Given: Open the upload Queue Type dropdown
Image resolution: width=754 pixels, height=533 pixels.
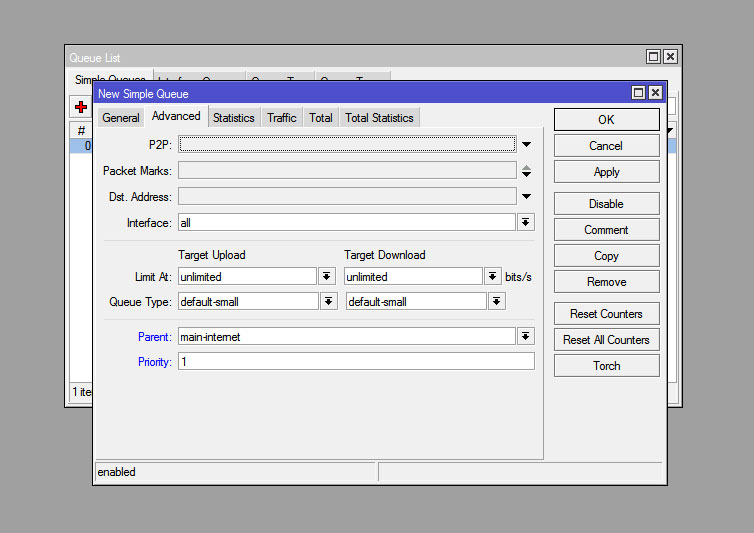Looking at the screenshot, I should 326,301.
